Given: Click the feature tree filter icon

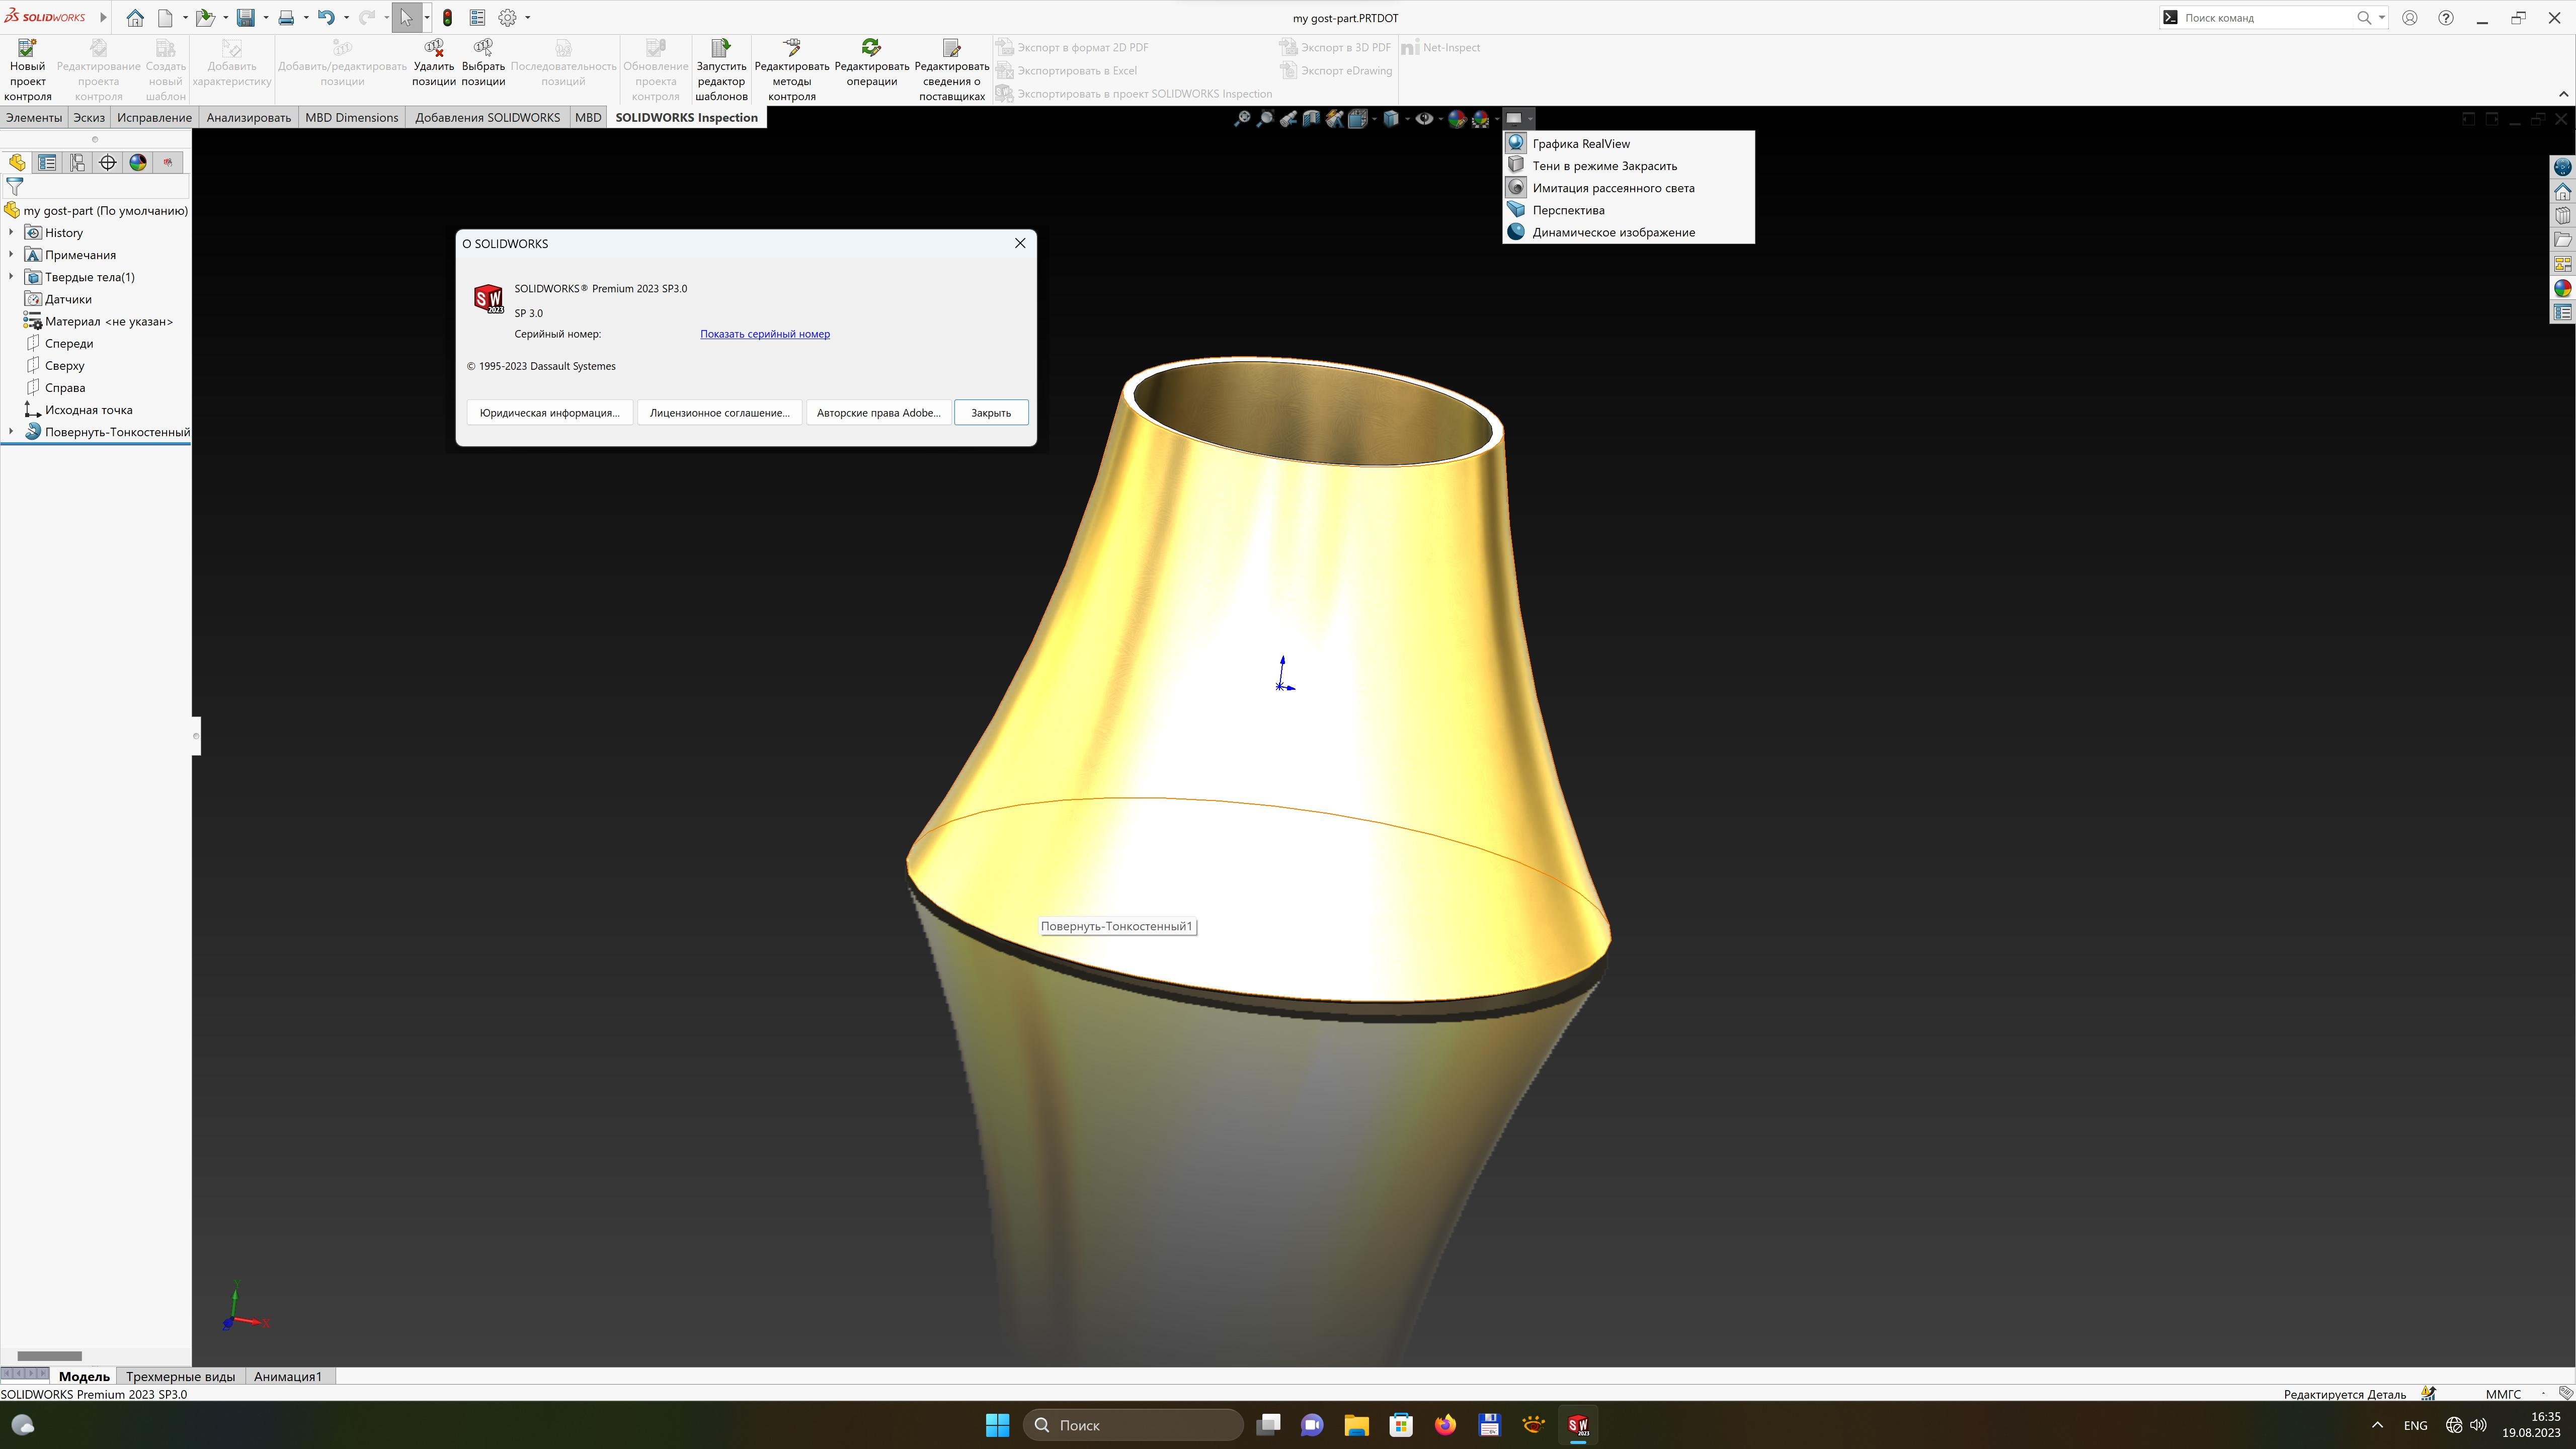Looking at the screenshot, I should pyautogui.click(x=14, y=187).
